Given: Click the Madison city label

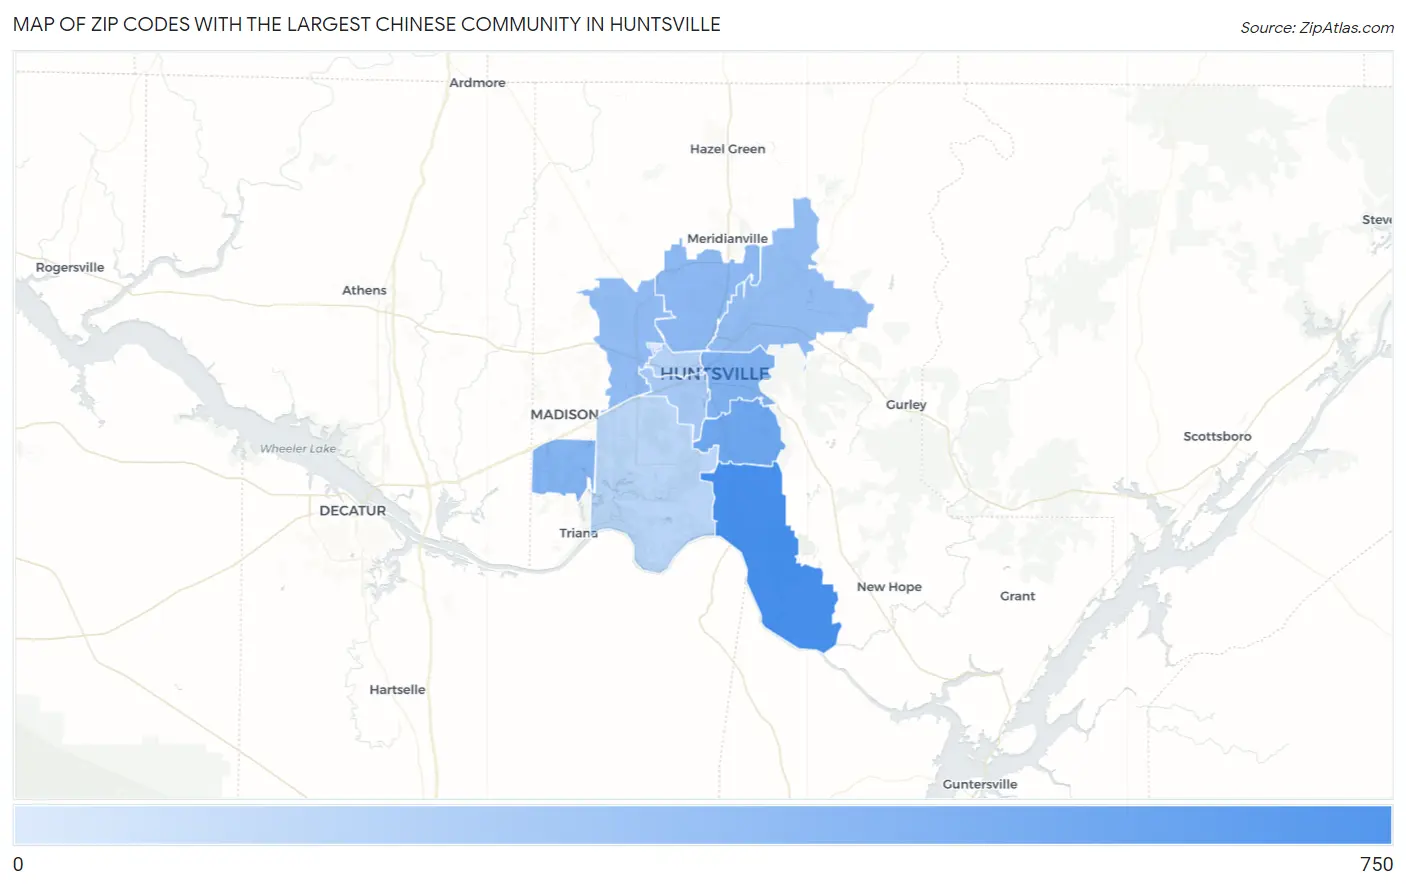Looking at the screenshot, I should pyautogui.click(x=564, y=414).
